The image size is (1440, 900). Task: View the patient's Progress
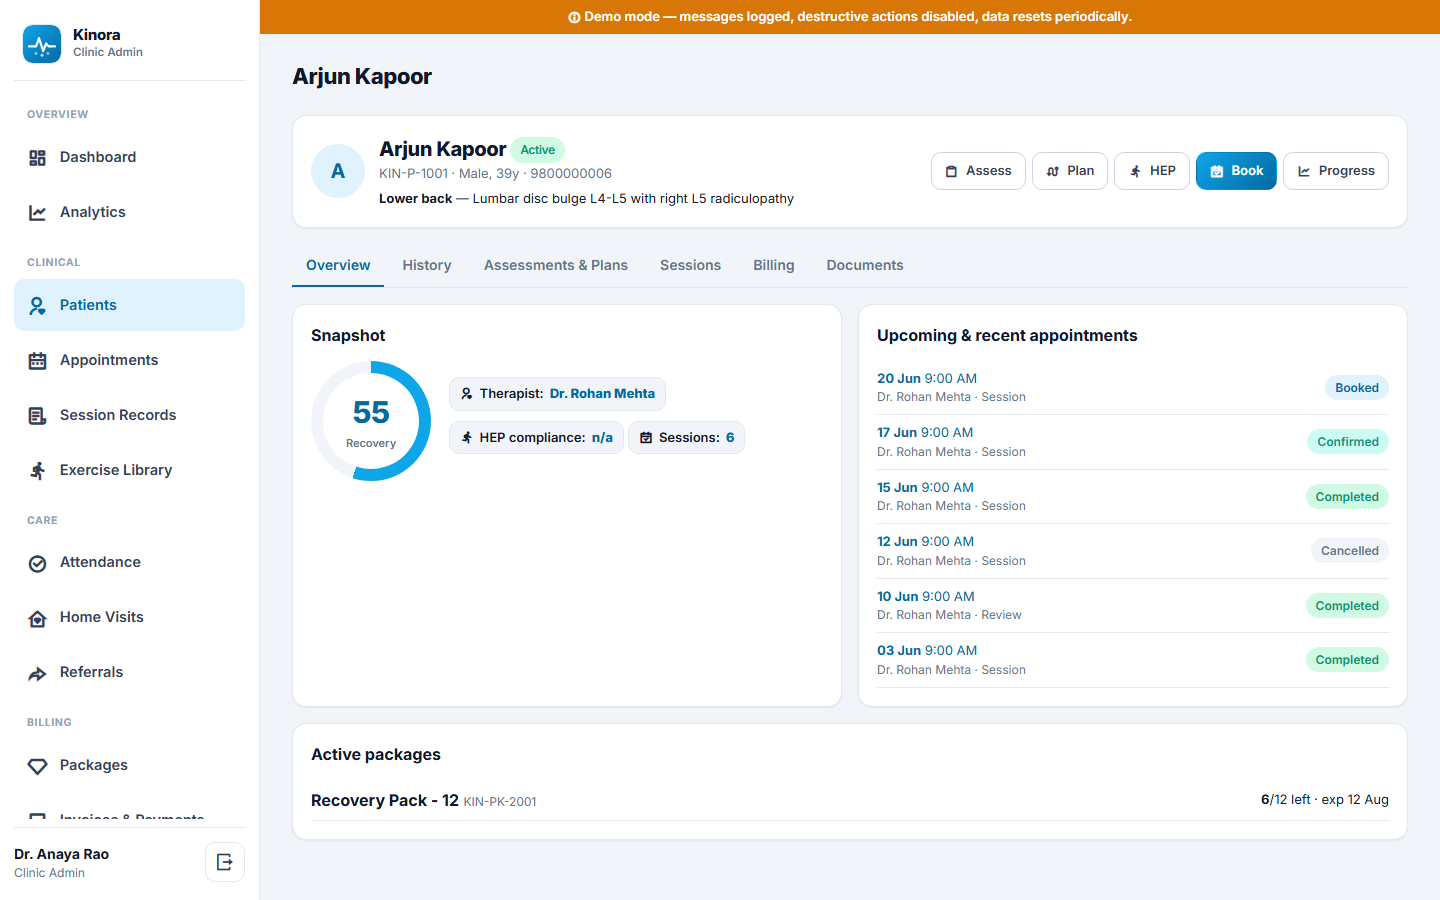(1336, 171)
